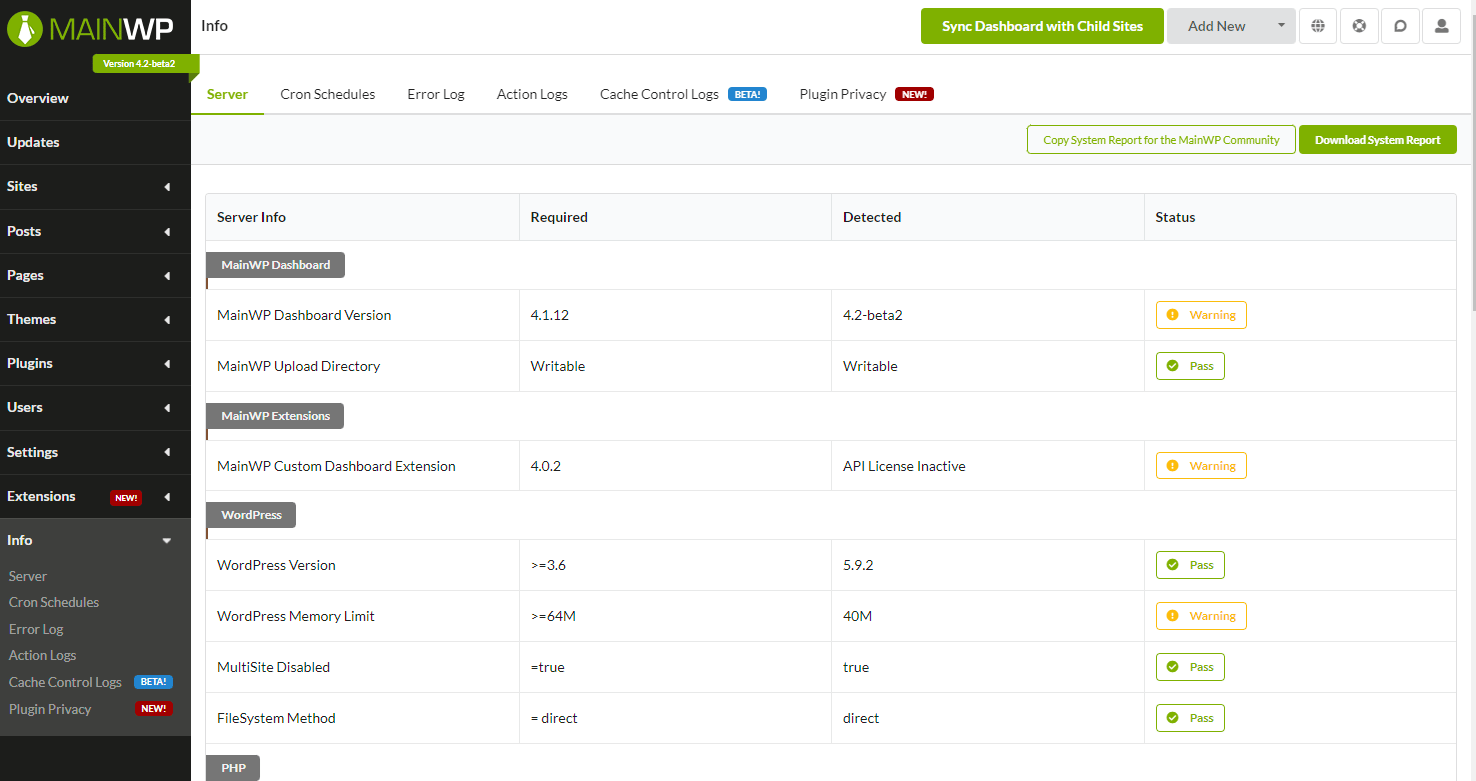Screen dimensions: 1476x781
Task: Expand the Users menu arrow
Action: coord(167,408)
